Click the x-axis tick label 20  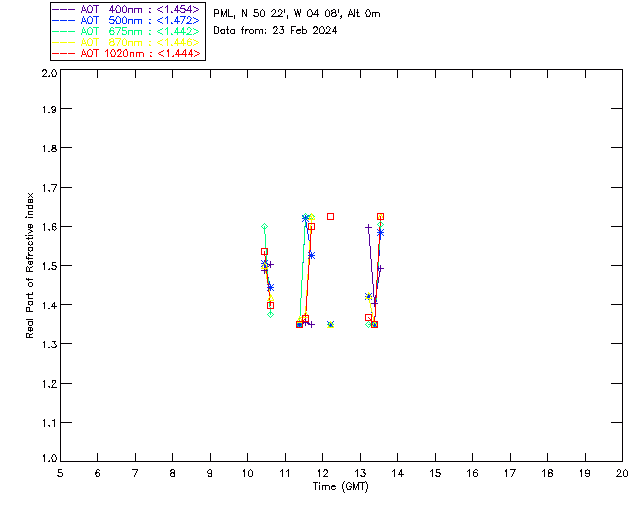(x=622, y=474)
